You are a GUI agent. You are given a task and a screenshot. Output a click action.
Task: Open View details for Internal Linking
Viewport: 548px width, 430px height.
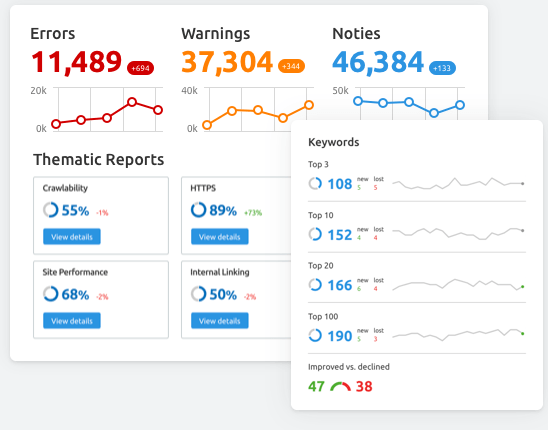click(x=219, y=321)
